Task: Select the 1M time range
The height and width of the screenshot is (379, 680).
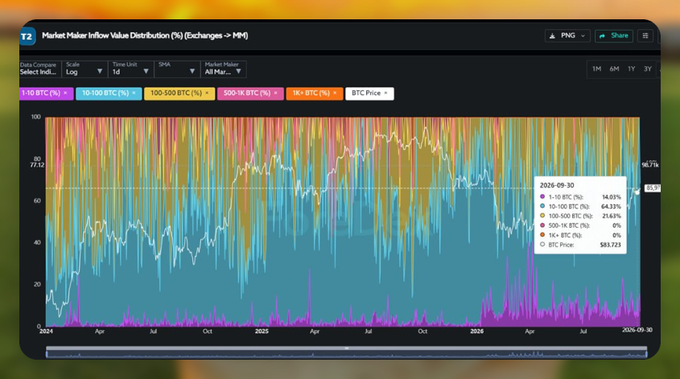Action: [x=597, y=69]
